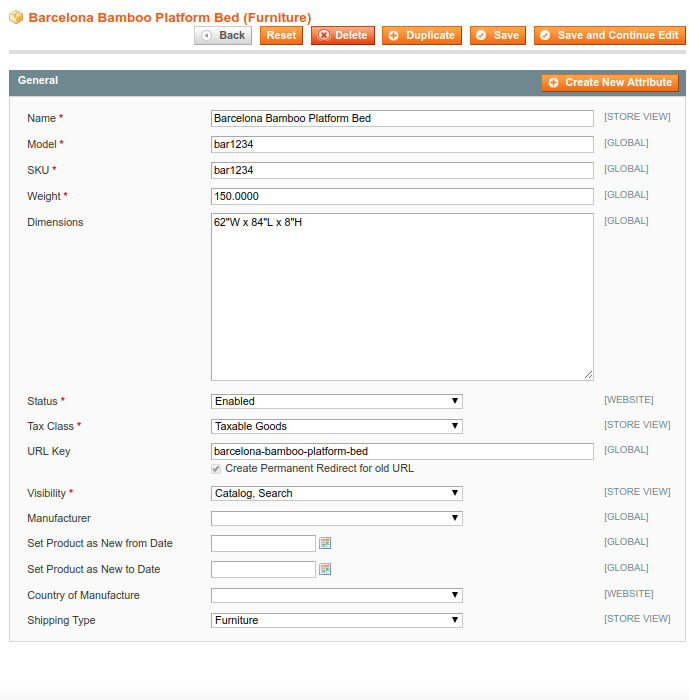The image size is (689, 700).
Task: Expand the Status dropdown
Action: (x=336, y=401)
